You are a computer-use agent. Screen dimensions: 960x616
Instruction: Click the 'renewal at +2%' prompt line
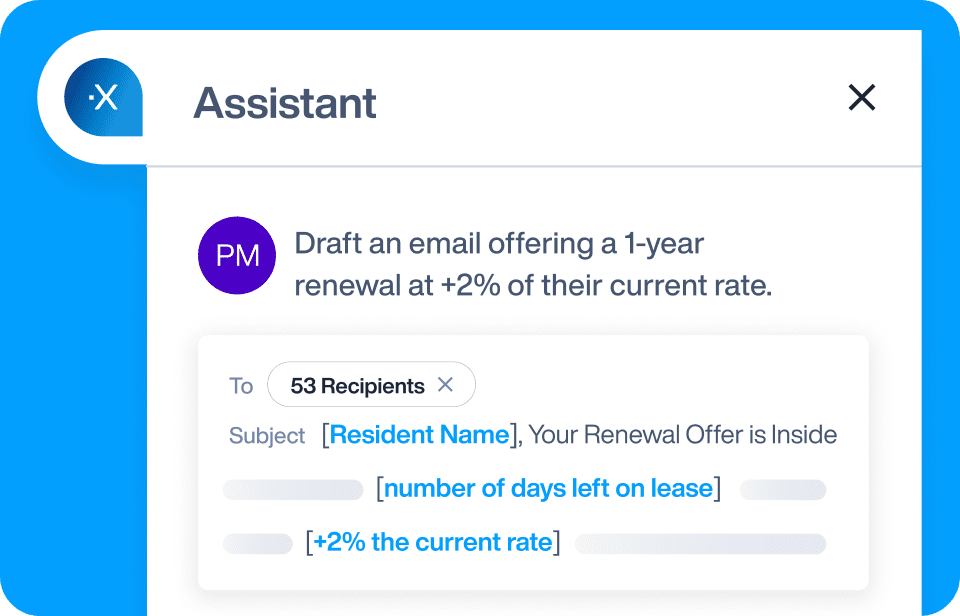[x=533, y=286]
